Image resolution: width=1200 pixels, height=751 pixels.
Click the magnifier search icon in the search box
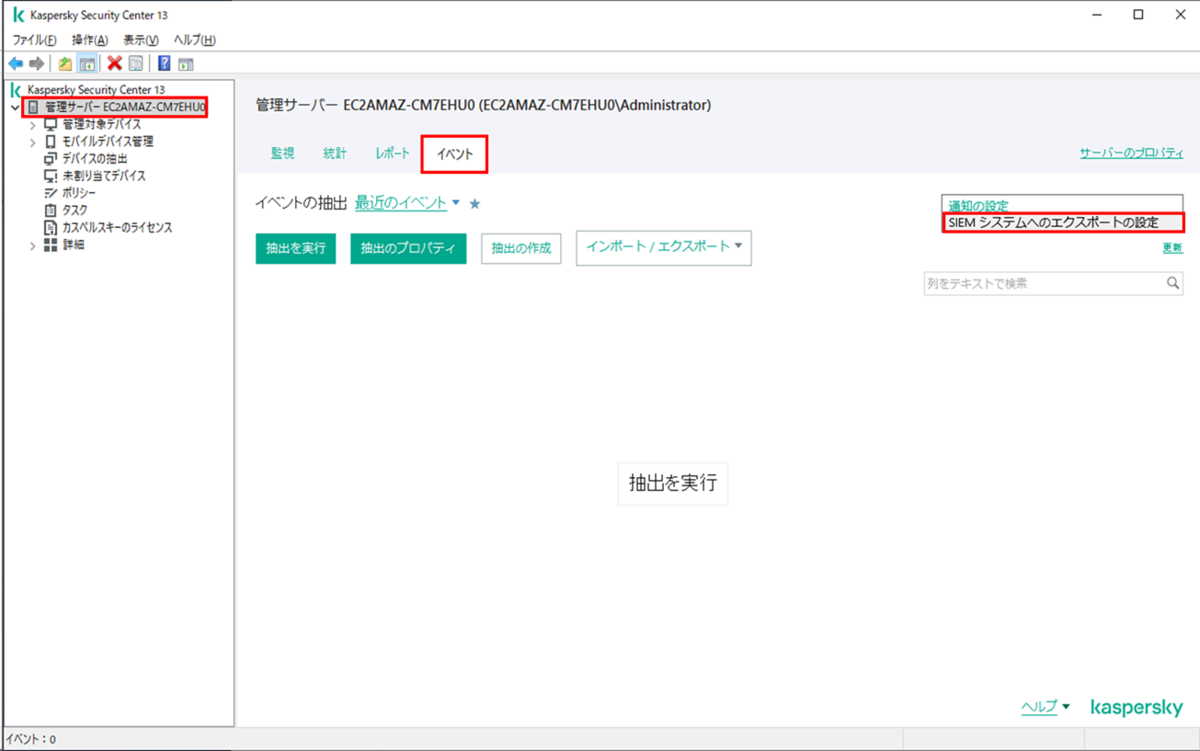tap(1173, 284)
